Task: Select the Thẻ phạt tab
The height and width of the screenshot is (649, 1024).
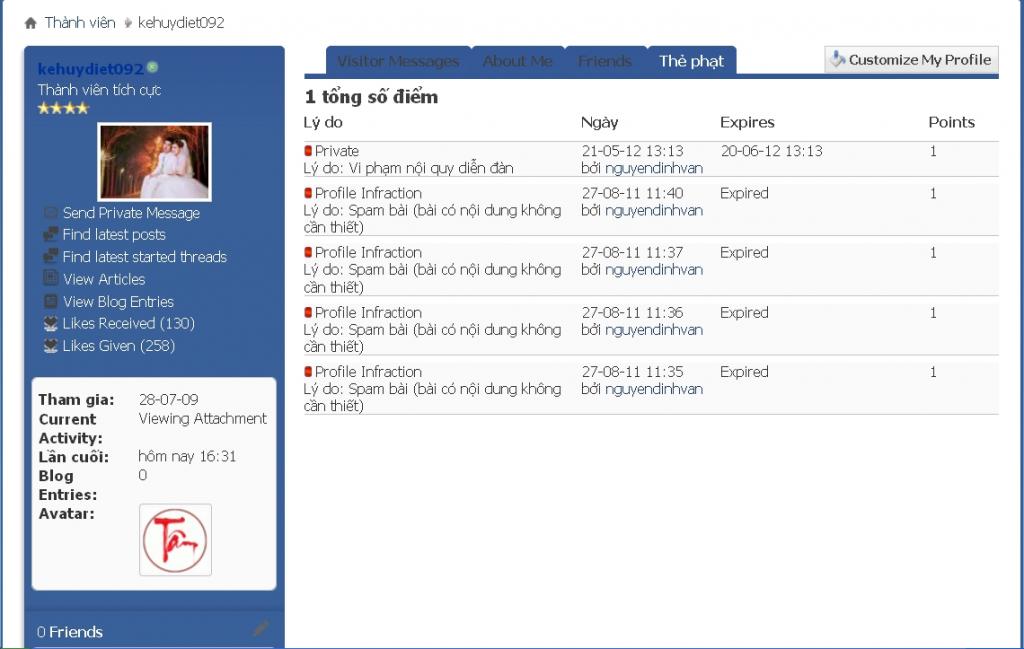Action: (x=691, y=61)
